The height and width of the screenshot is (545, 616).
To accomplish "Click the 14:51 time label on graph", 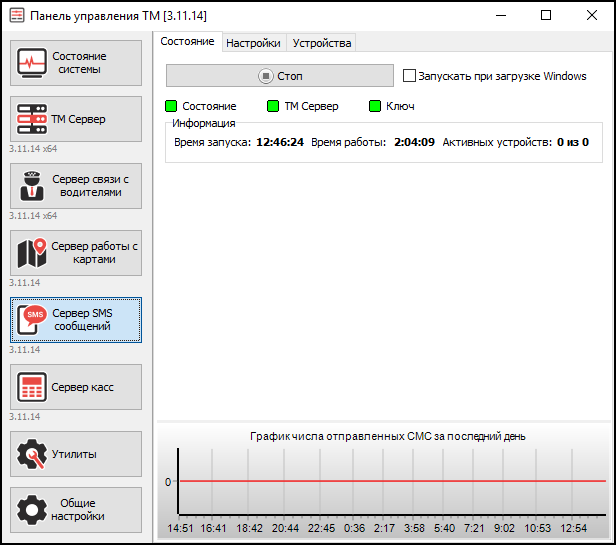I will point(180,528).
